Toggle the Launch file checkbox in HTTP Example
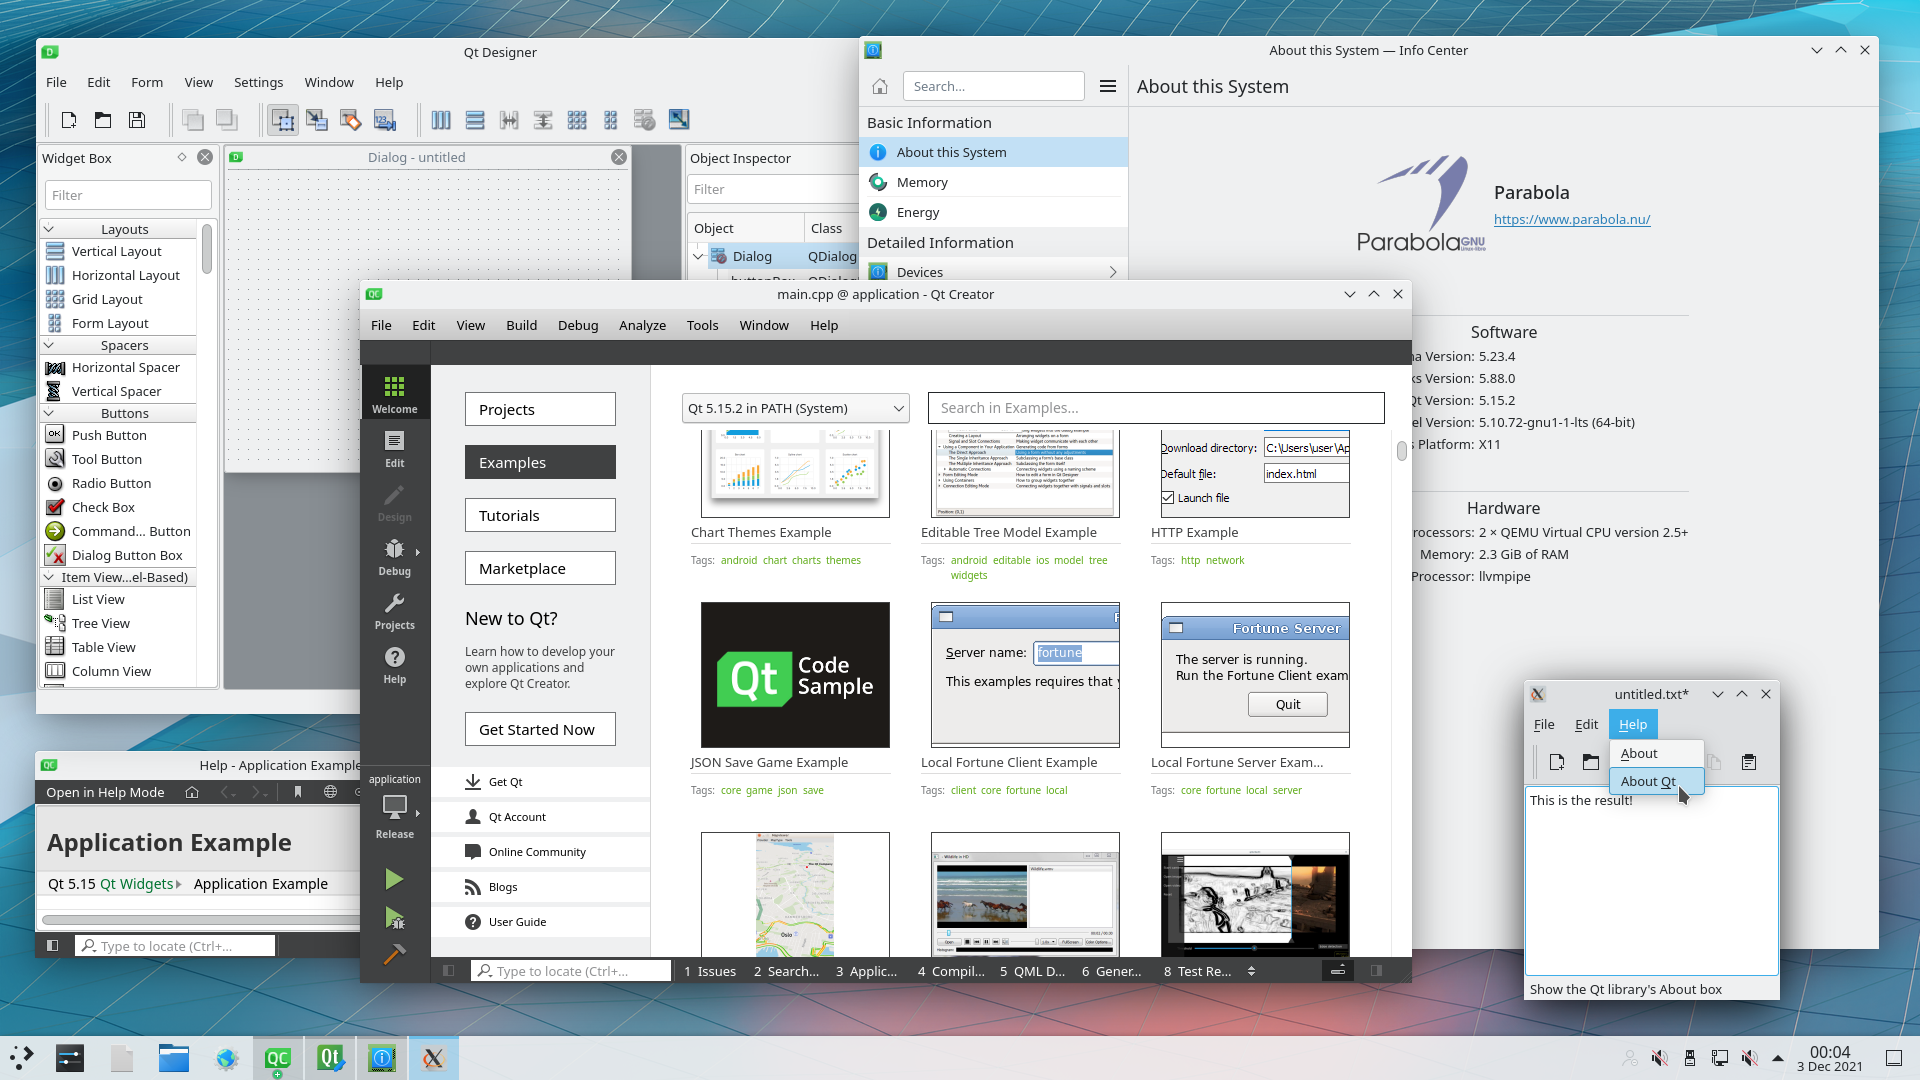 (x=1168, y=498)
